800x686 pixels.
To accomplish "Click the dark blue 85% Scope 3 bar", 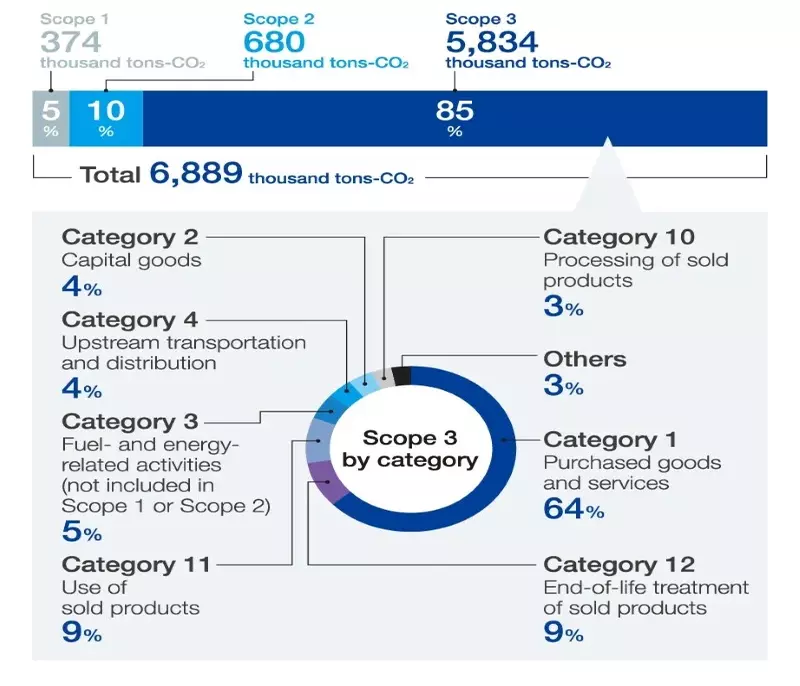I will (455, 119).
